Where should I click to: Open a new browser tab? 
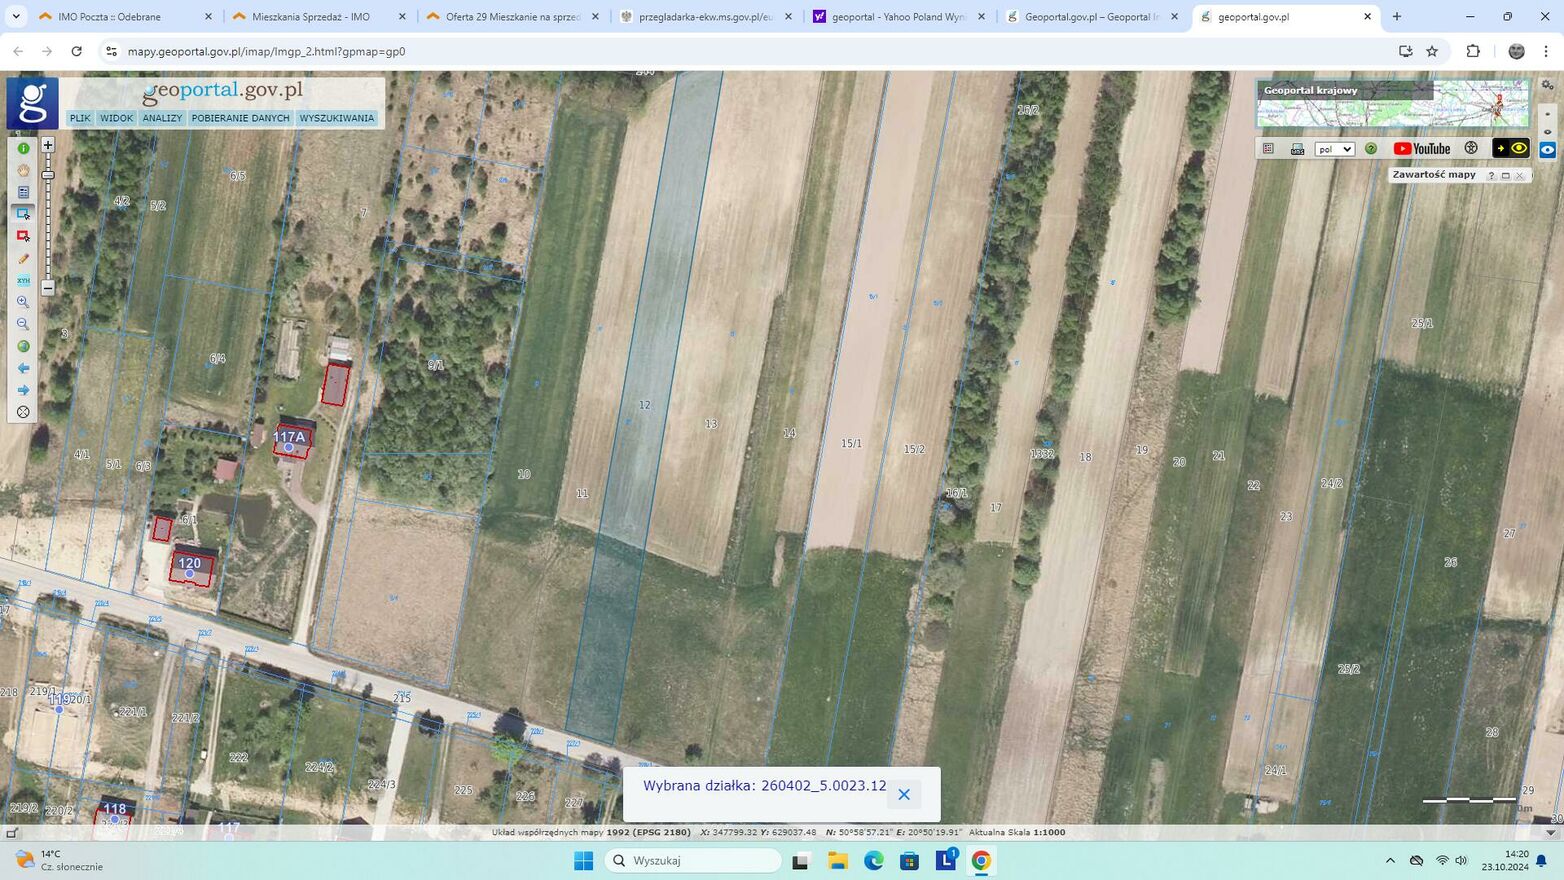point(1397,17)
